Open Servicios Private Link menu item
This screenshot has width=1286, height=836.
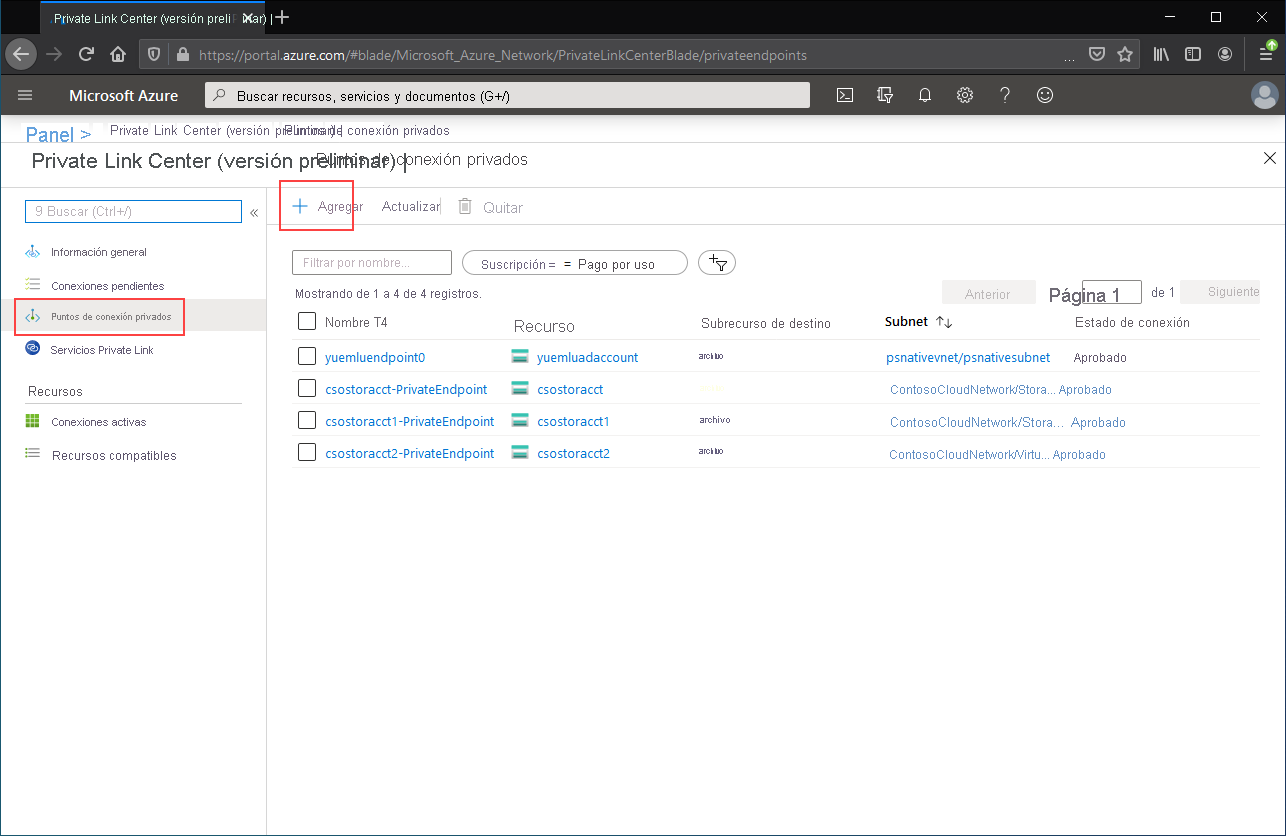coord(102,349)
